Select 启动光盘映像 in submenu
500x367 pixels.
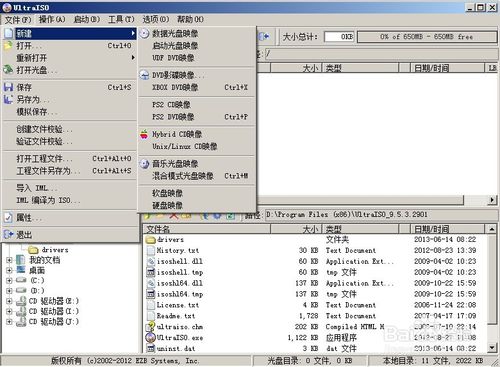coord(197,46)
